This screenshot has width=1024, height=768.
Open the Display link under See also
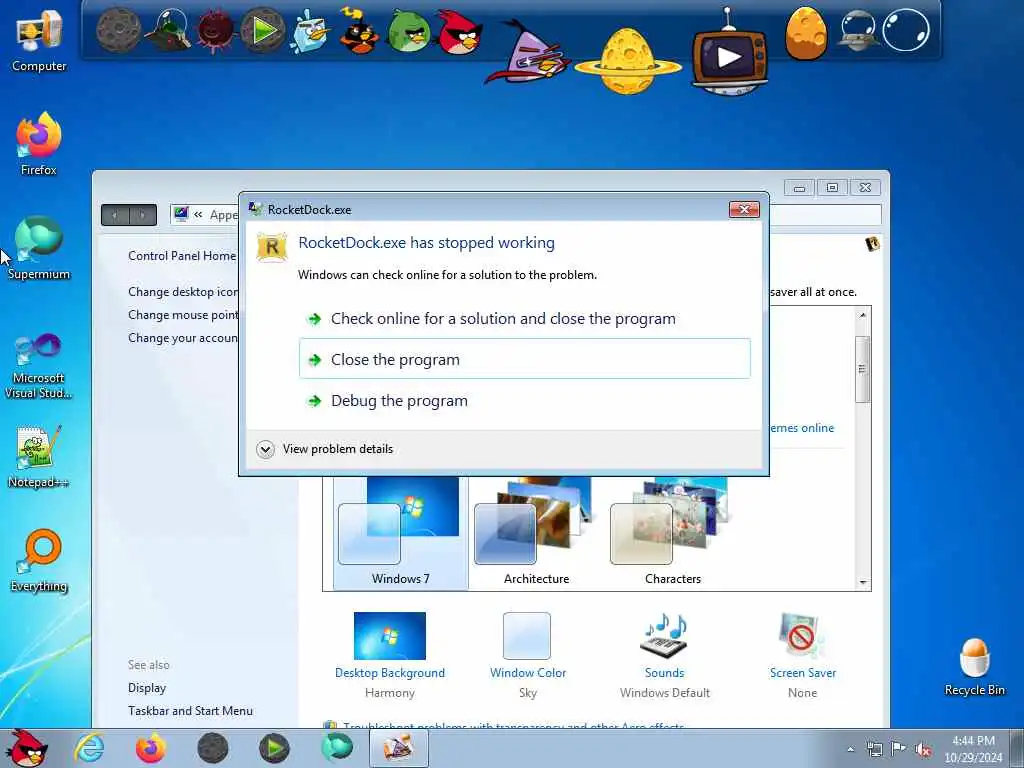coord(147,688)
